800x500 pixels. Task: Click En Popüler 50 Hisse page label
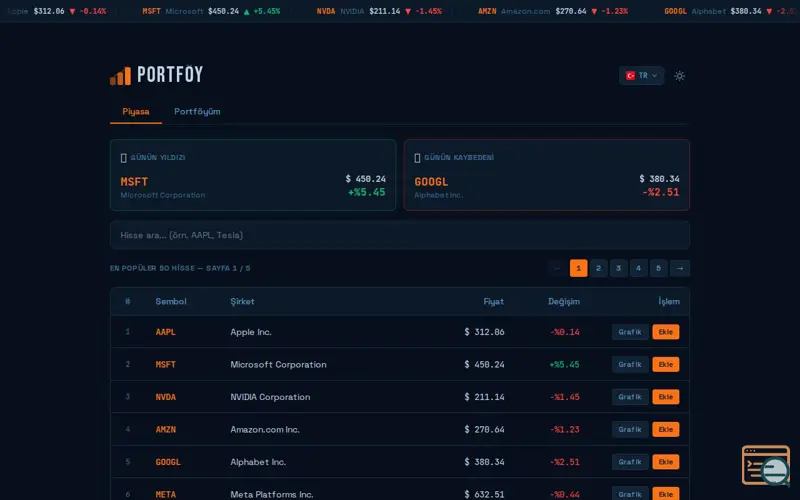[180, 268]
